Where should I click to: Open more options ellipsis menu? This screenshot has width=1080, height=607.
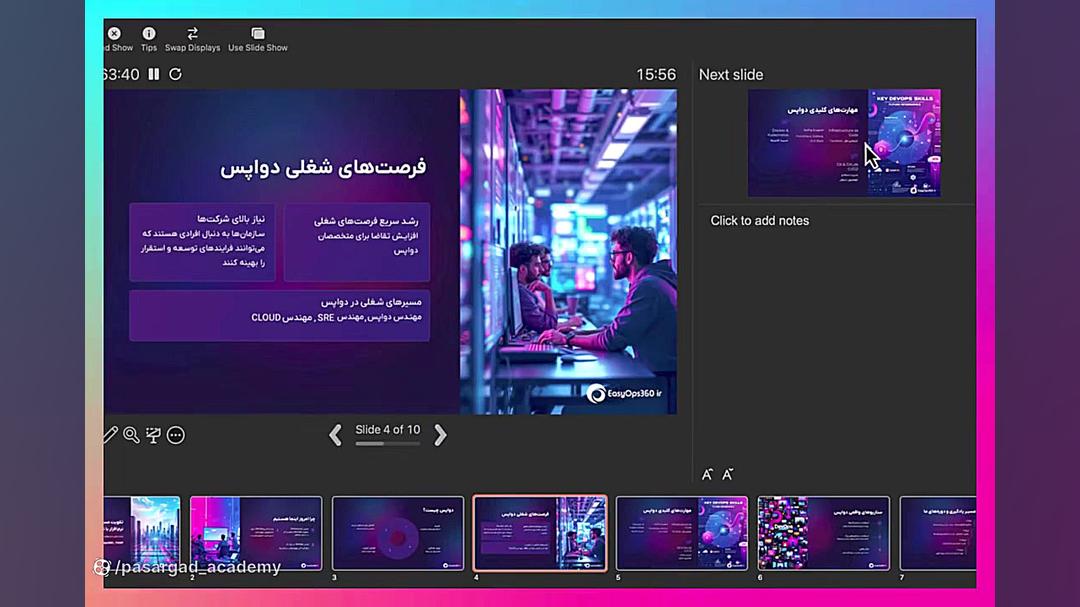pyautogui.click(x=176, y=435)
